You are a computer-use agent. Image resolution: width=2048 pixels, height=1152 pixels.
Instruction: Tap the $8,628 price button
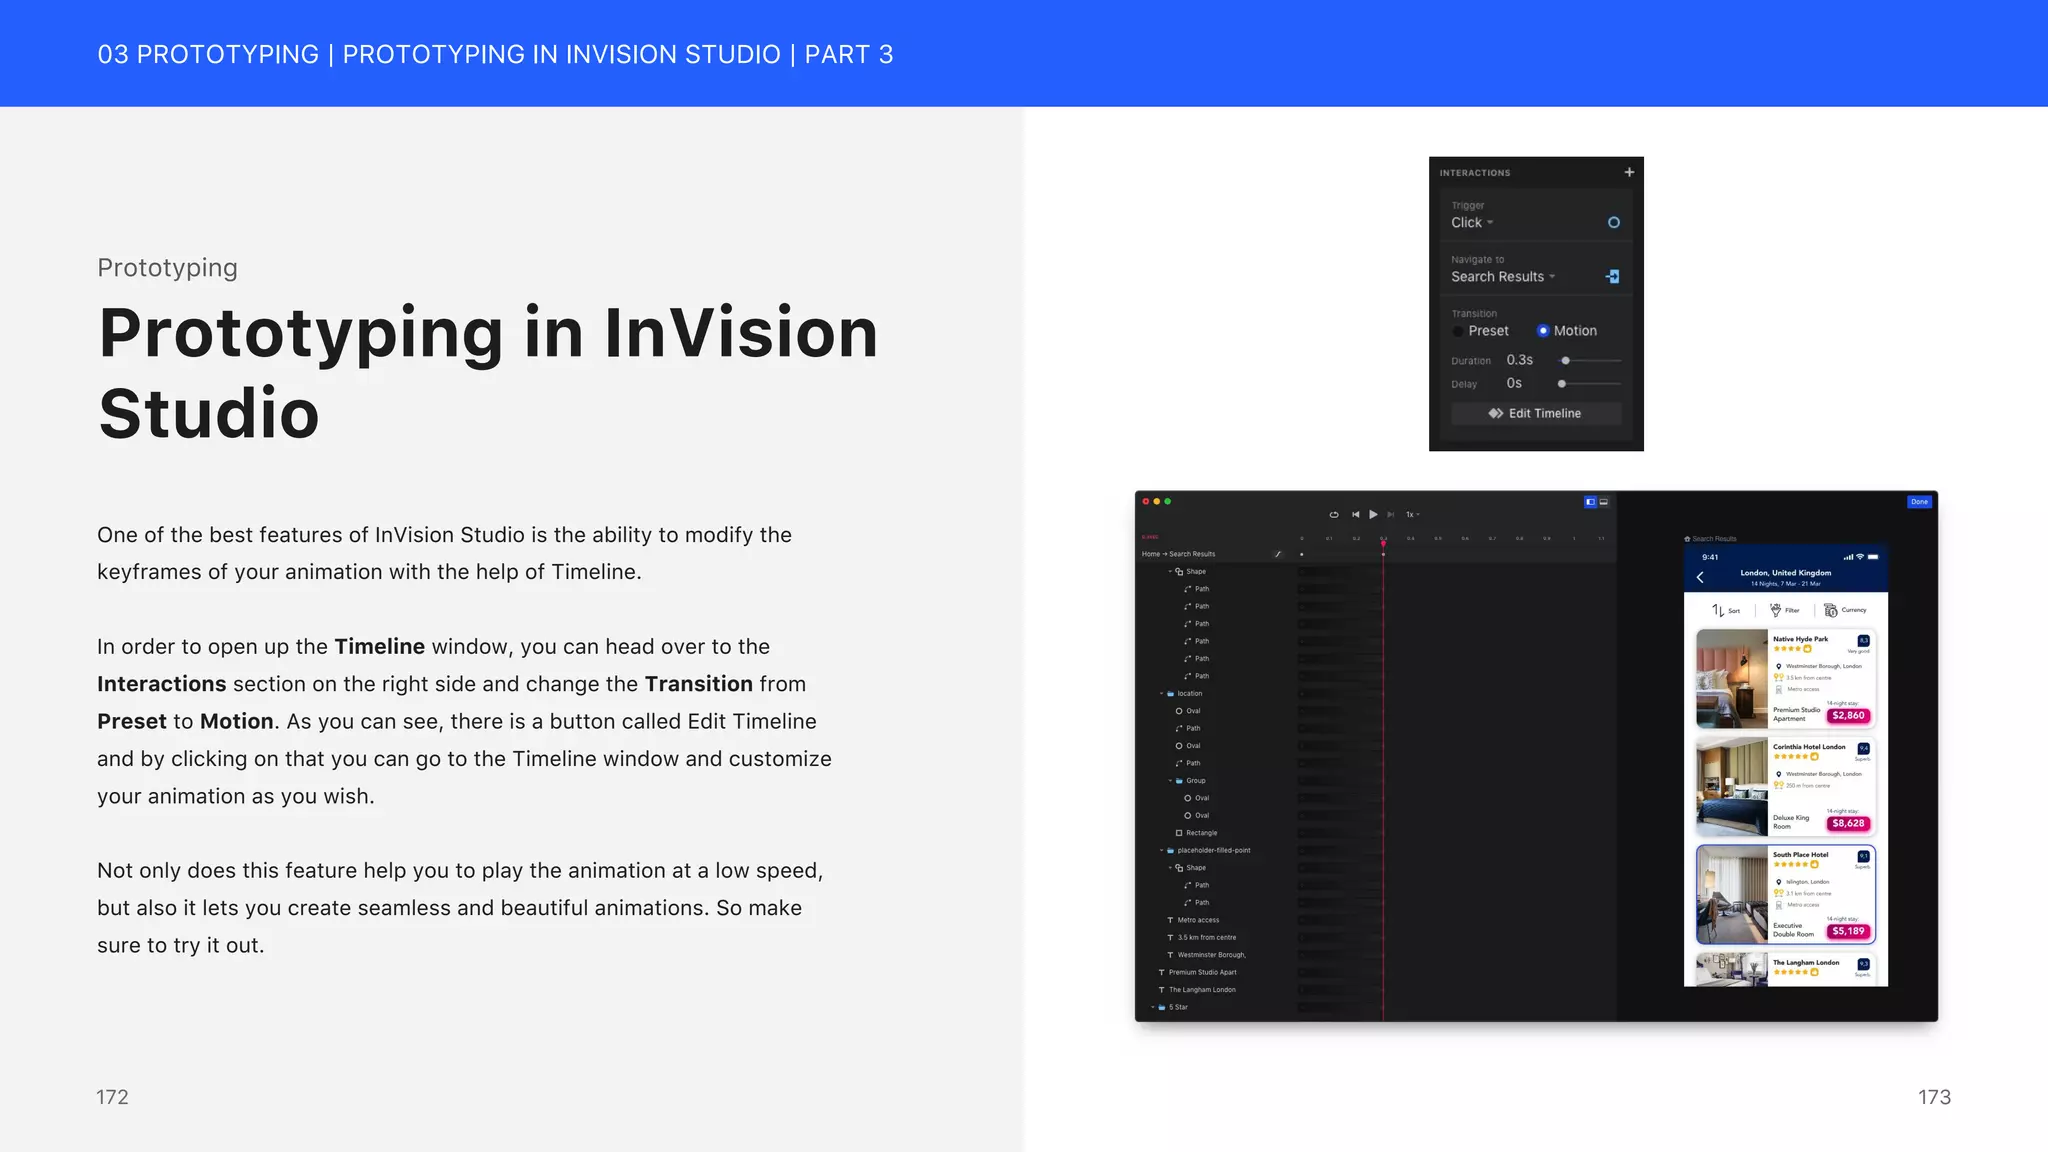(x=1848, y=823)
